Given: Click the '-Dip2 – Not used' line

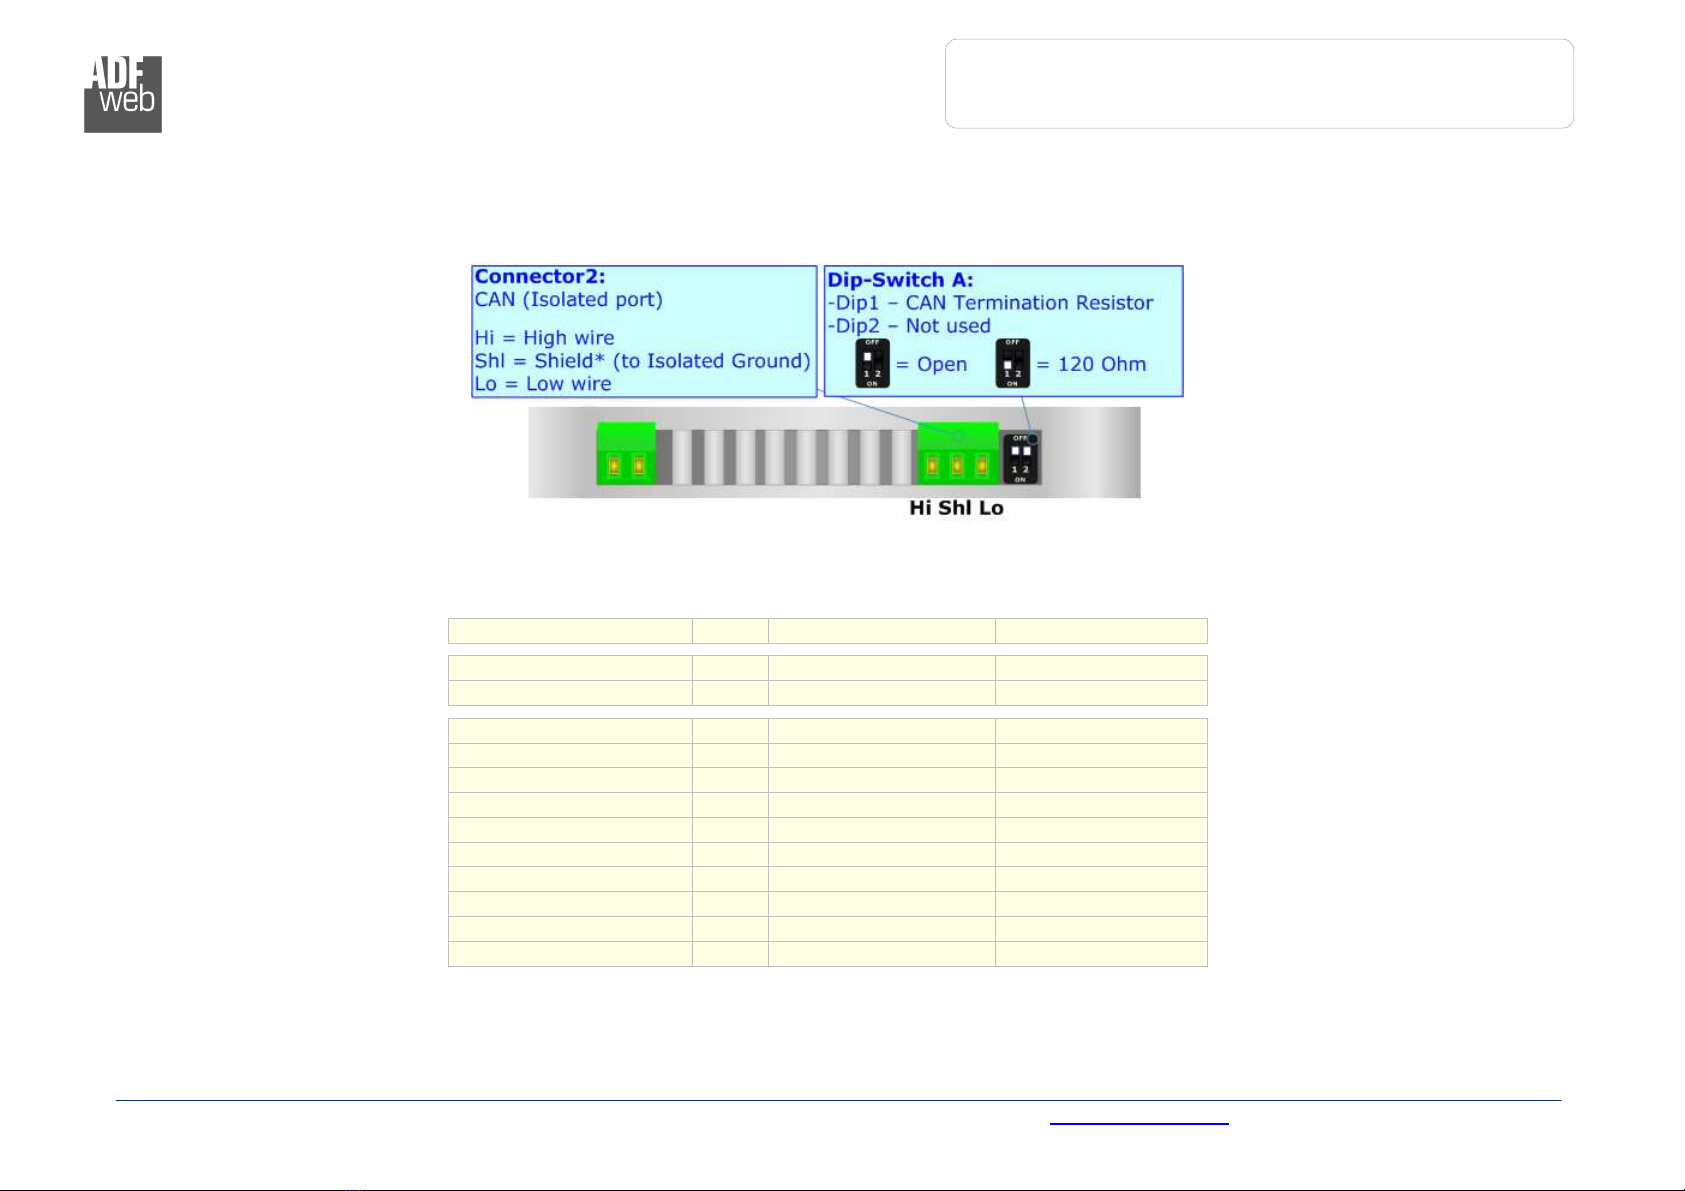Looking at the screenshot, I should pyautogui.click(x=908, y=326).
